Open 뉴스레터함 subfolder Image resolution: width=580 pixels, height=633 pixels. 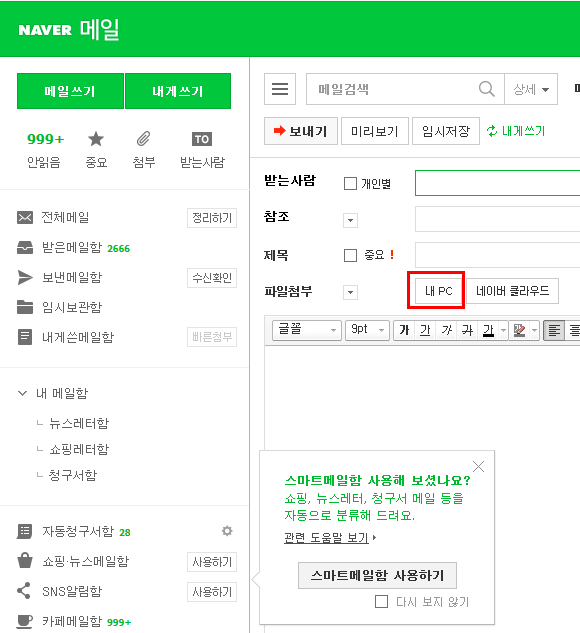(x=79, y=423)
